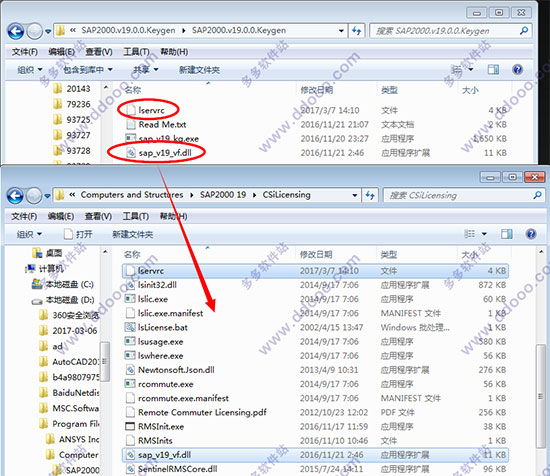Select RMSInit.exe application icon

[130, 427]
